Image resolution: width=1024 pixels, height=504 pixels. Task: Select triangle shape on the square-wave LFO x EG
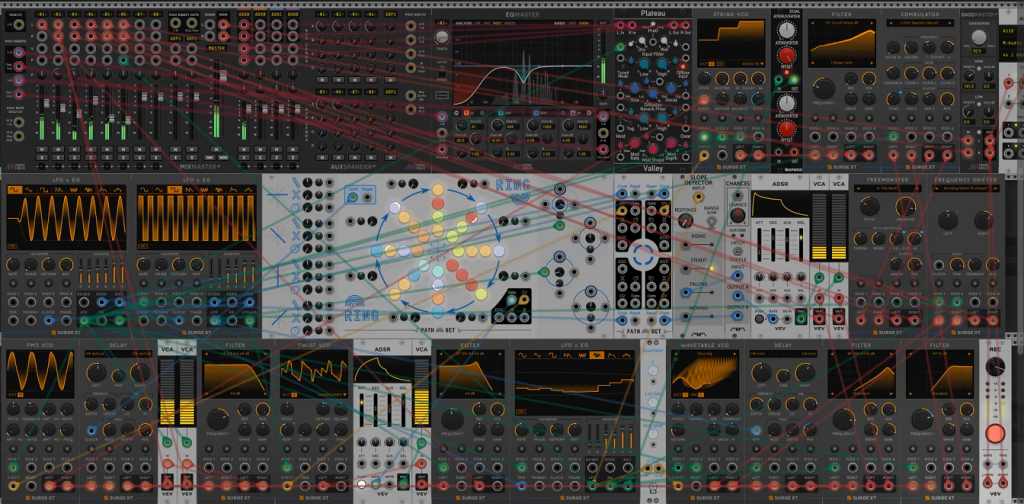click(x=159, y=189)
